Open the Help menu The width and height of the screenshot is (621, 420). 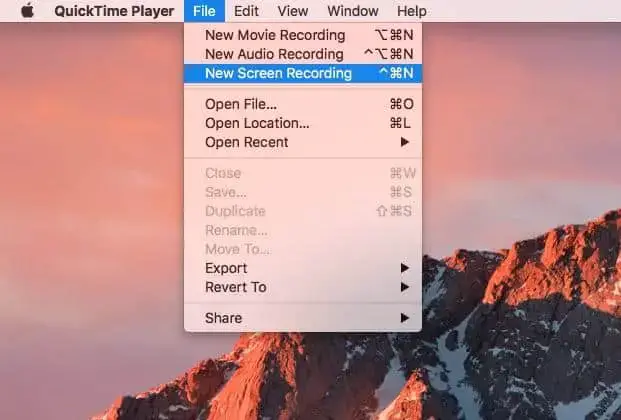(x=412, y=11)
